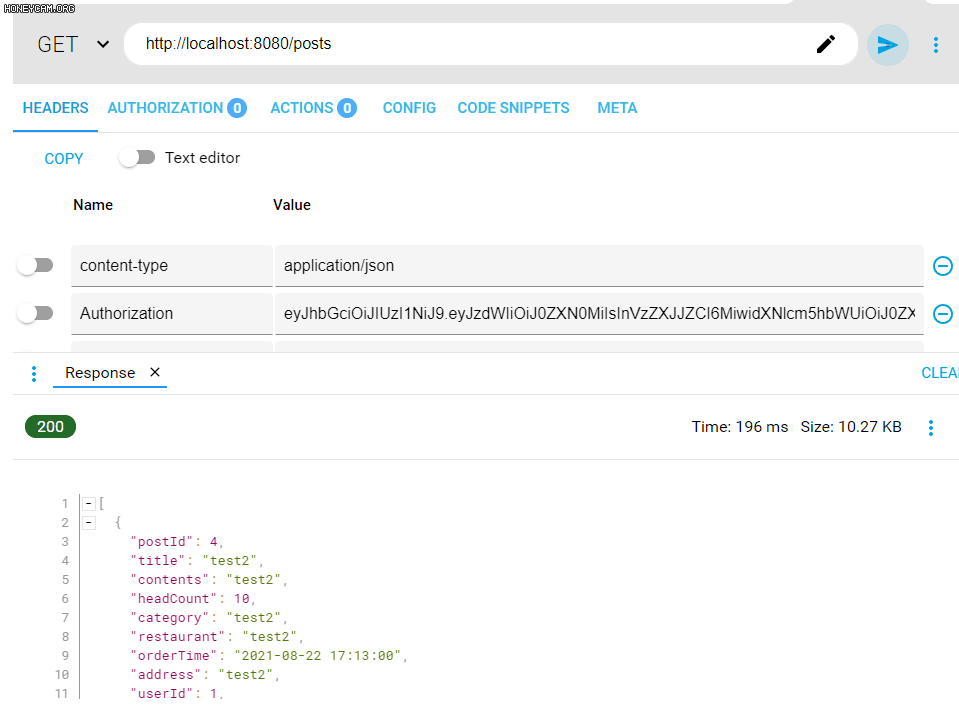959x708 pixels.
Task: Open the Meta tab
Action: tap(617, 108)
